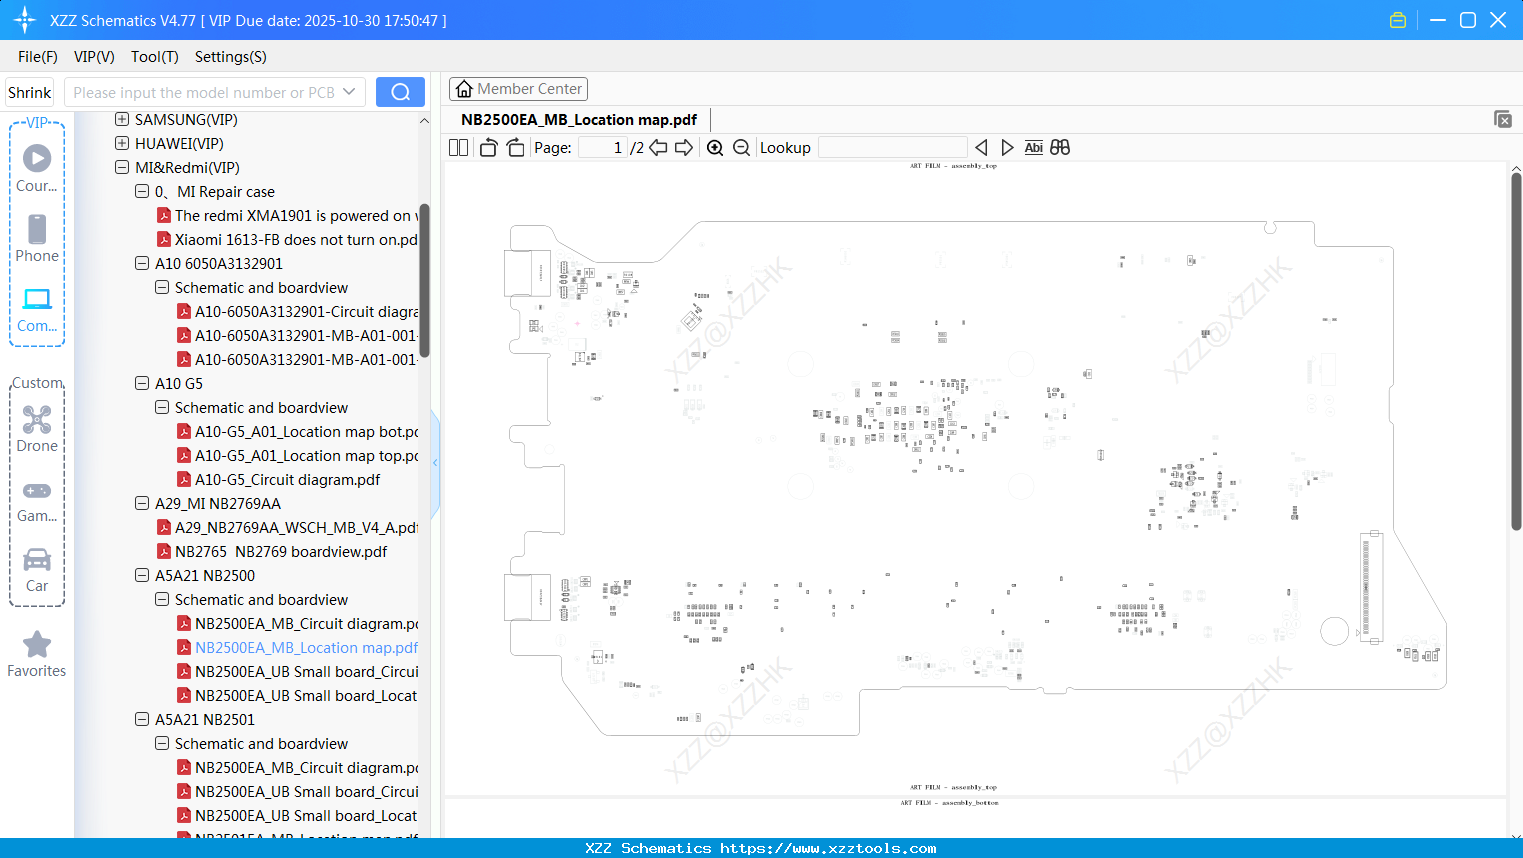Image resolution: width=1523 pixels, height=858 pixels.
Task: Select the Computer category
Action: 37,309
